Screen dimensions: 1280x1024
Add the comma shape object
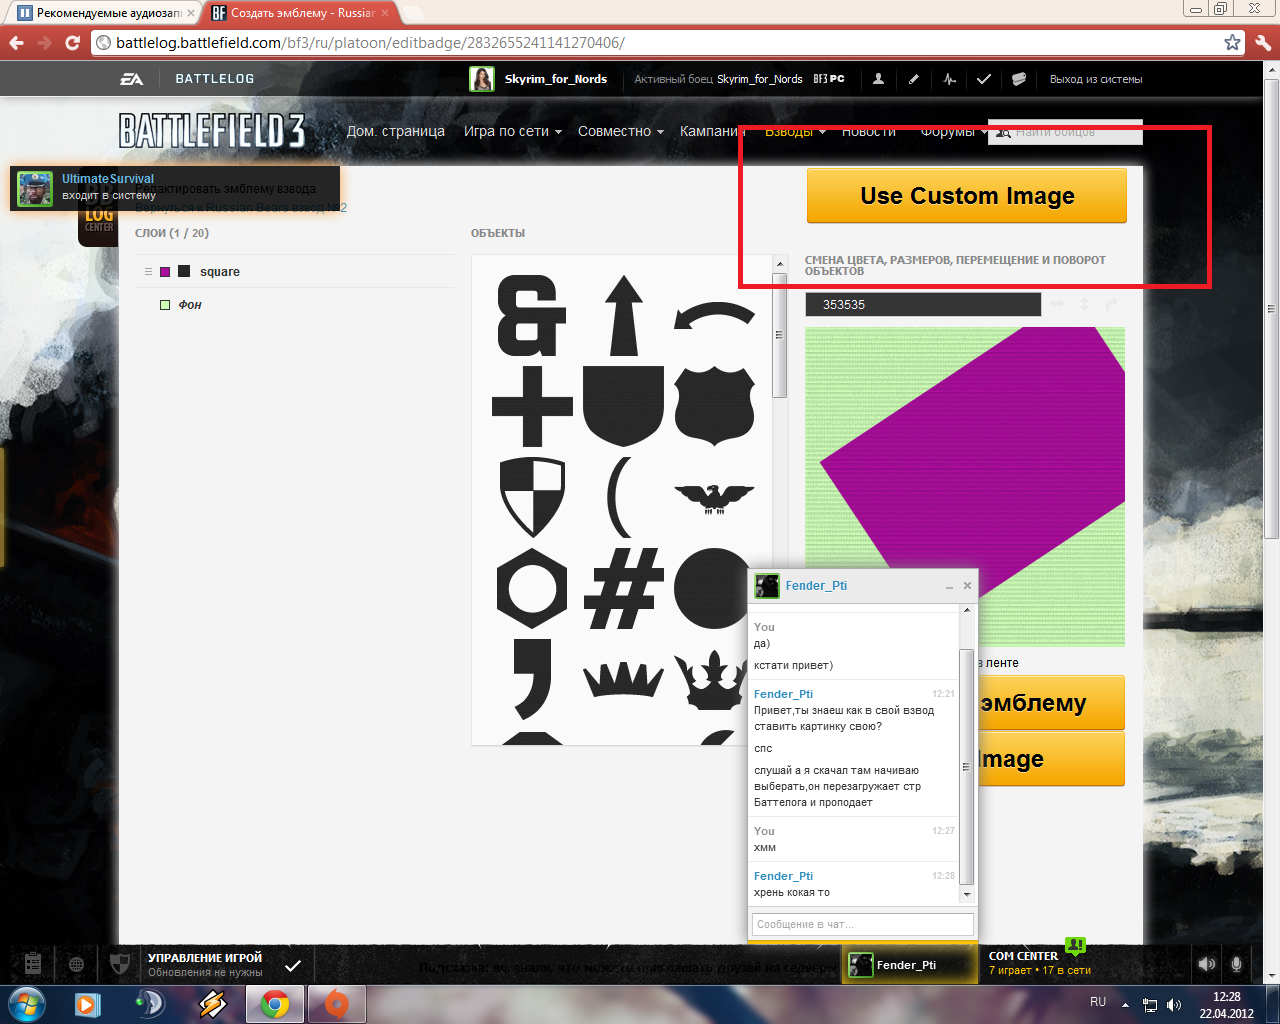point(532,679)
